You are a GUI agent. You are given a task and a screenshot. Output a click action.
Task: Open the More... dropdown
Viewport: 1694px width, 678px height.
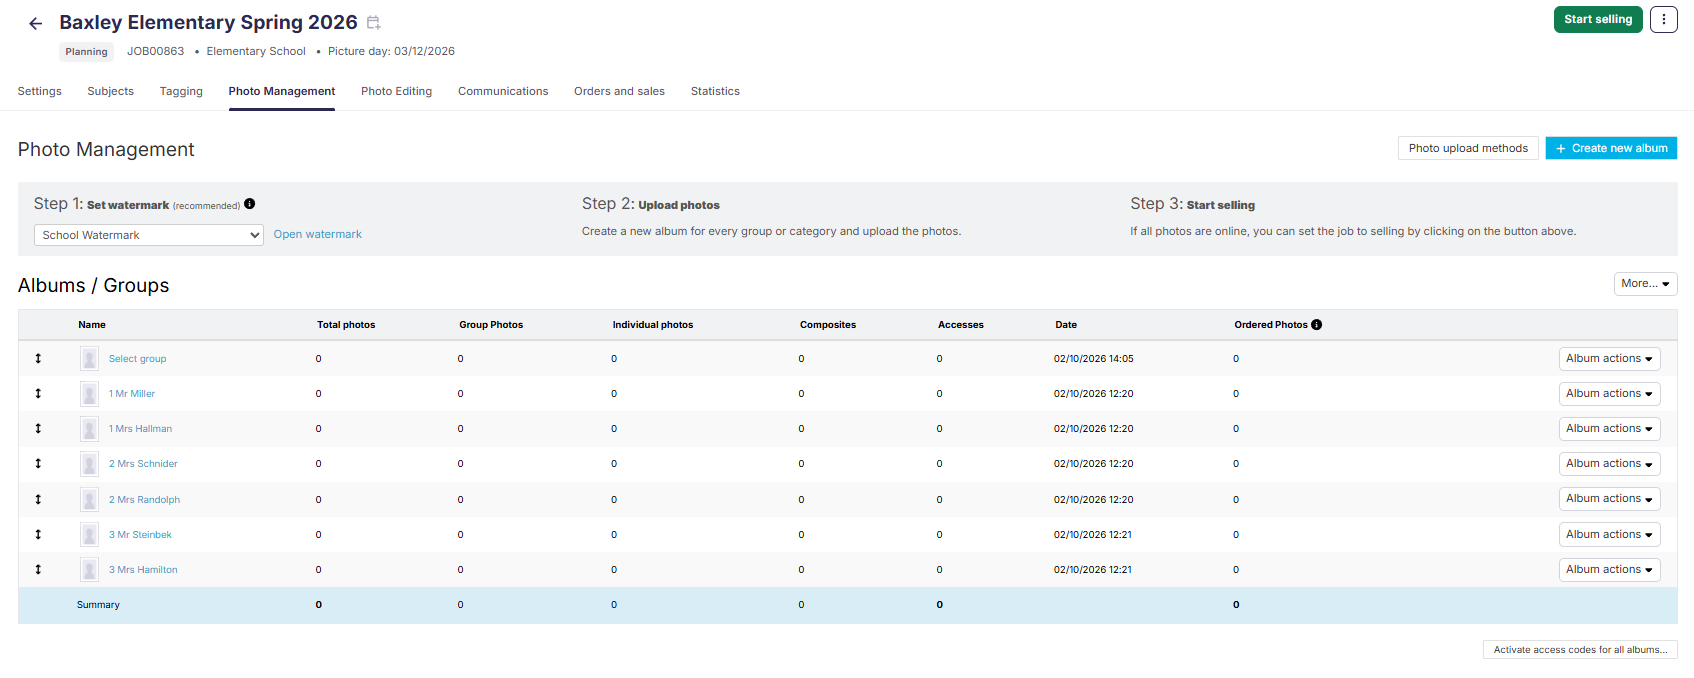pyautogui.click(x=1645, y=284)
